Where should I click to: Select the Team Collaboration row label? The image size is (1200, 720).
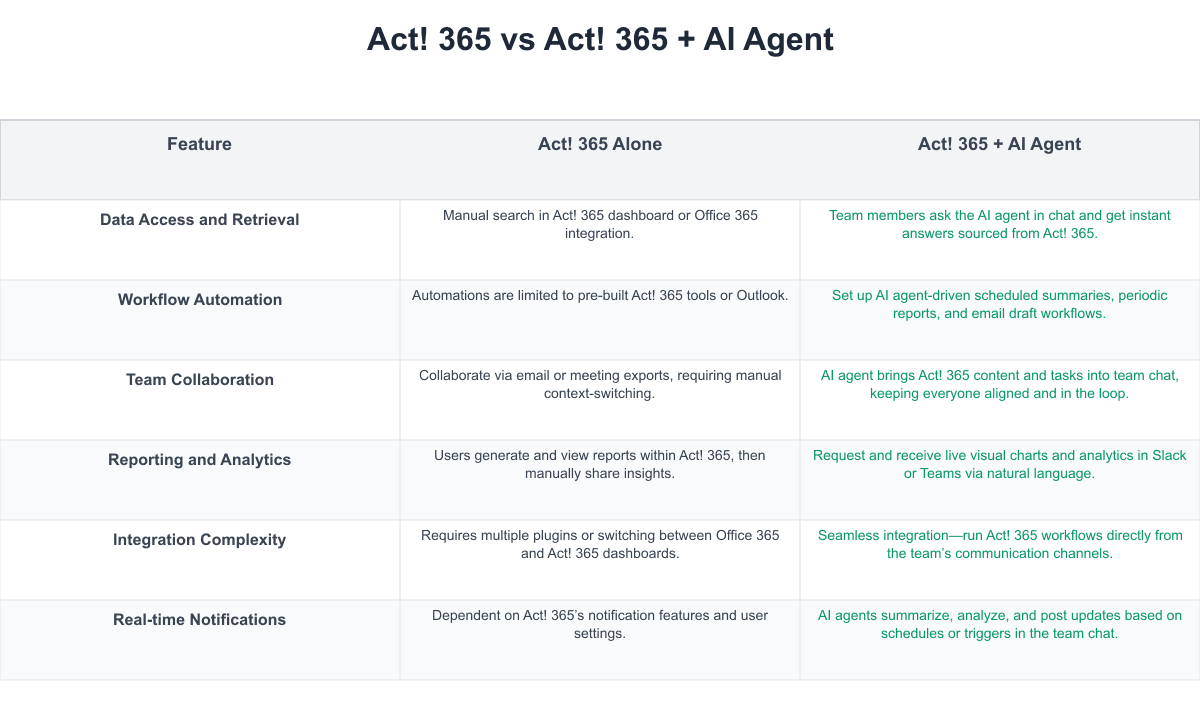click(x=199, y=380)
